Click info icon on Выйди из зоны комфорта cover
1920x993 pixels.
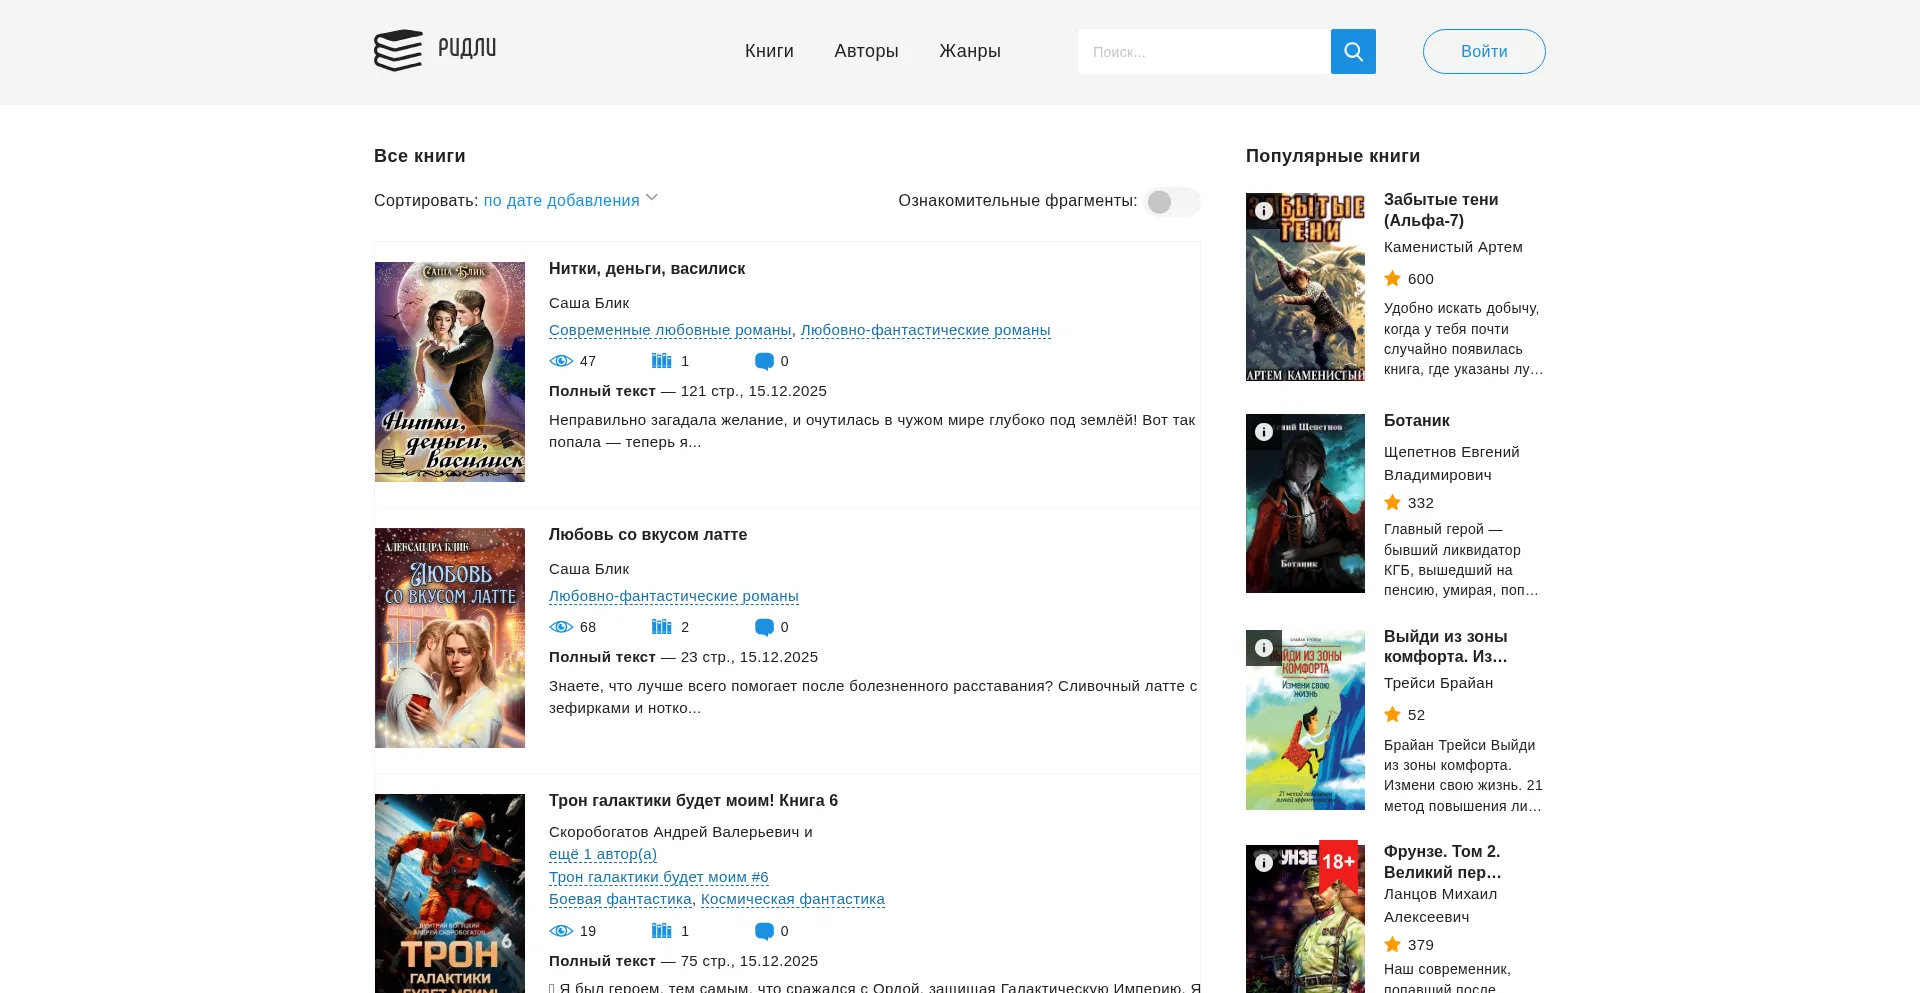point(1264,648)
